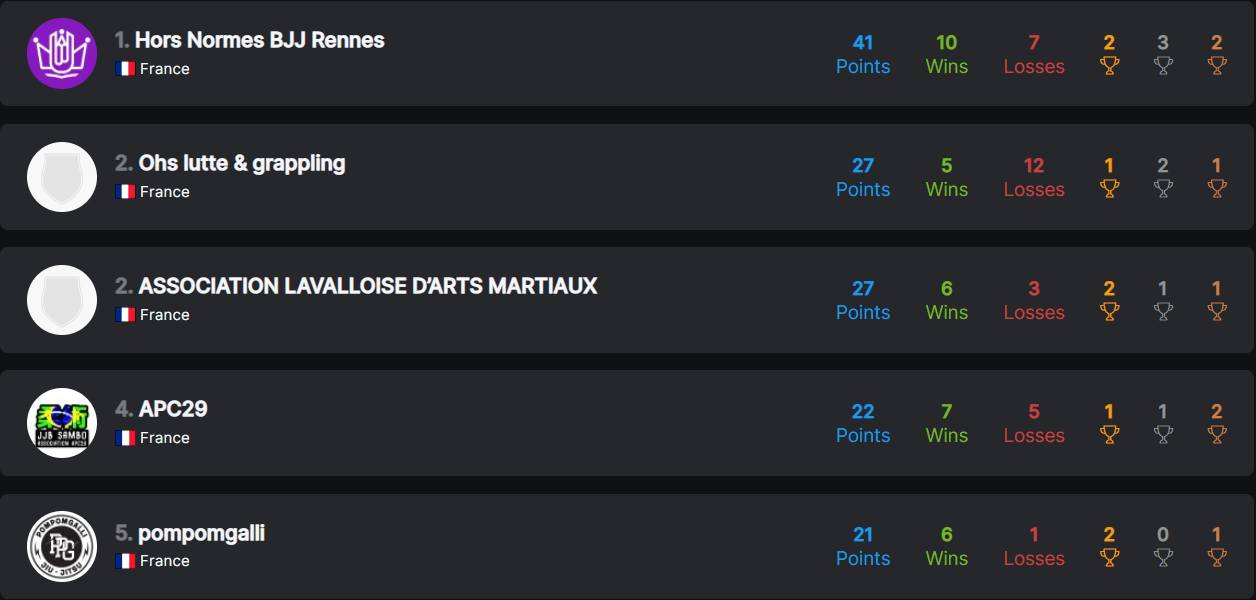This screenshot has height=600, width=1256.
Task: Click the pompomgalli Jiu-Jitsu circular logo
Action: tap(62, 546)
